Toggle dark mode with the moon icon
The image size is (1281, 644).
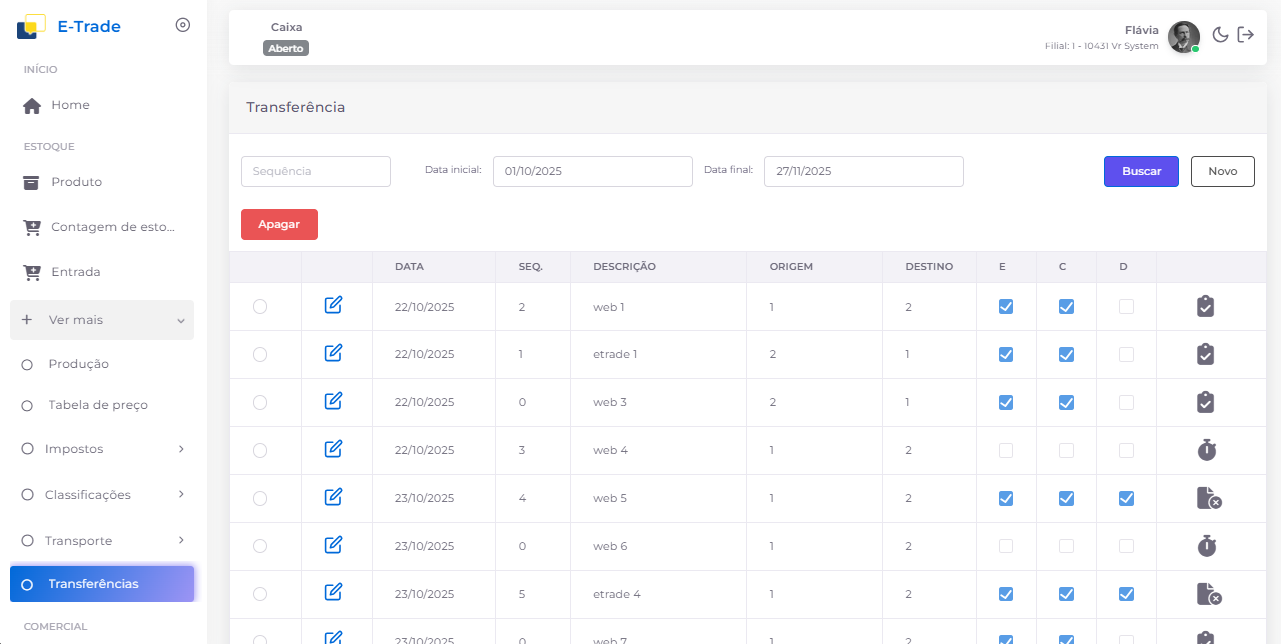pos(1220,35)
